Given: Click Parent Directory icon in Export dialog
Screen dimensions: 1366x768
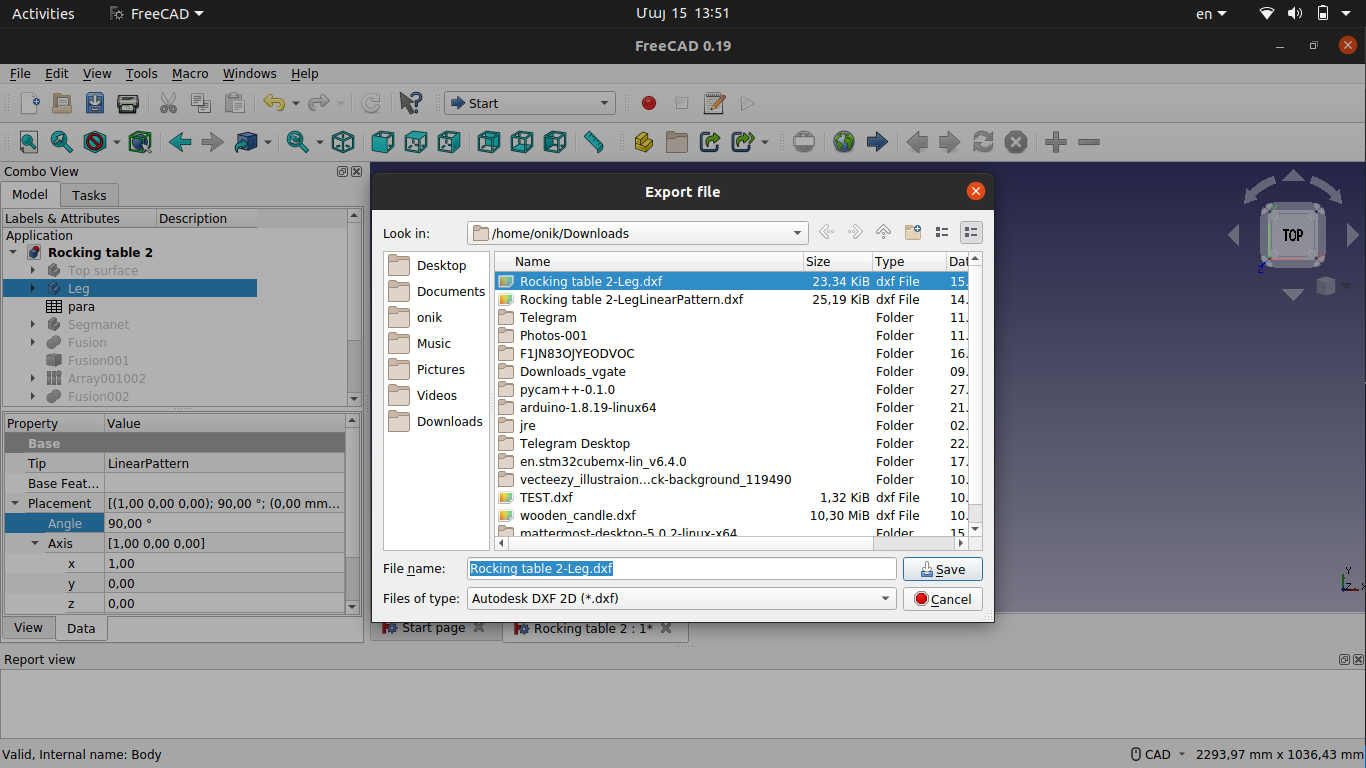Looking at the screenshot, I should [883, 232].
